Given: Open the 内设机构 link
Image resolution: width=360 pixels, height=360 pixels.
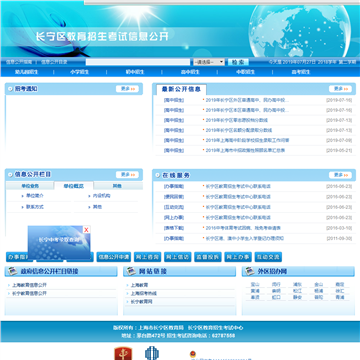Looking at the screenshot, I should pos(101,196).
